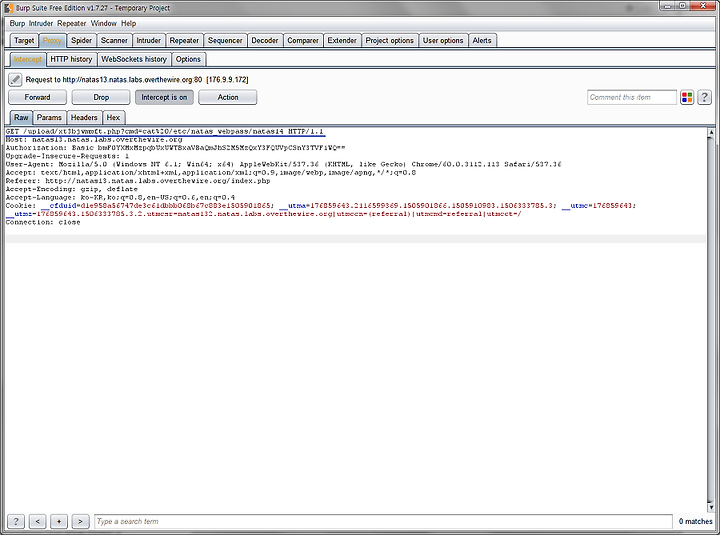Click the 'Referer:' header line
The image size is (720, 535).
pyautogui.click(x=138, y=181)
